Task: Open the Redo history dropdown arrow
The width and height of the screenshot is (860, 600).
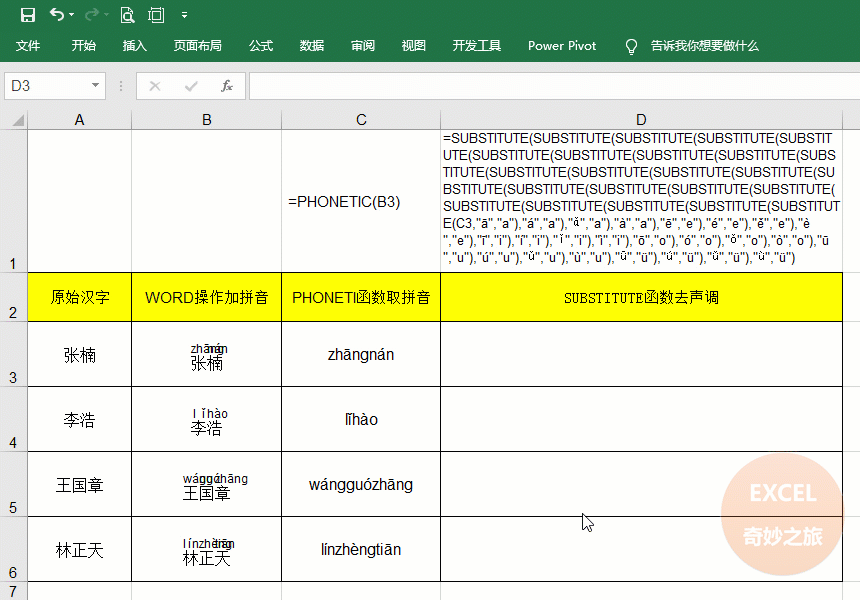Action: click(106, 15)
